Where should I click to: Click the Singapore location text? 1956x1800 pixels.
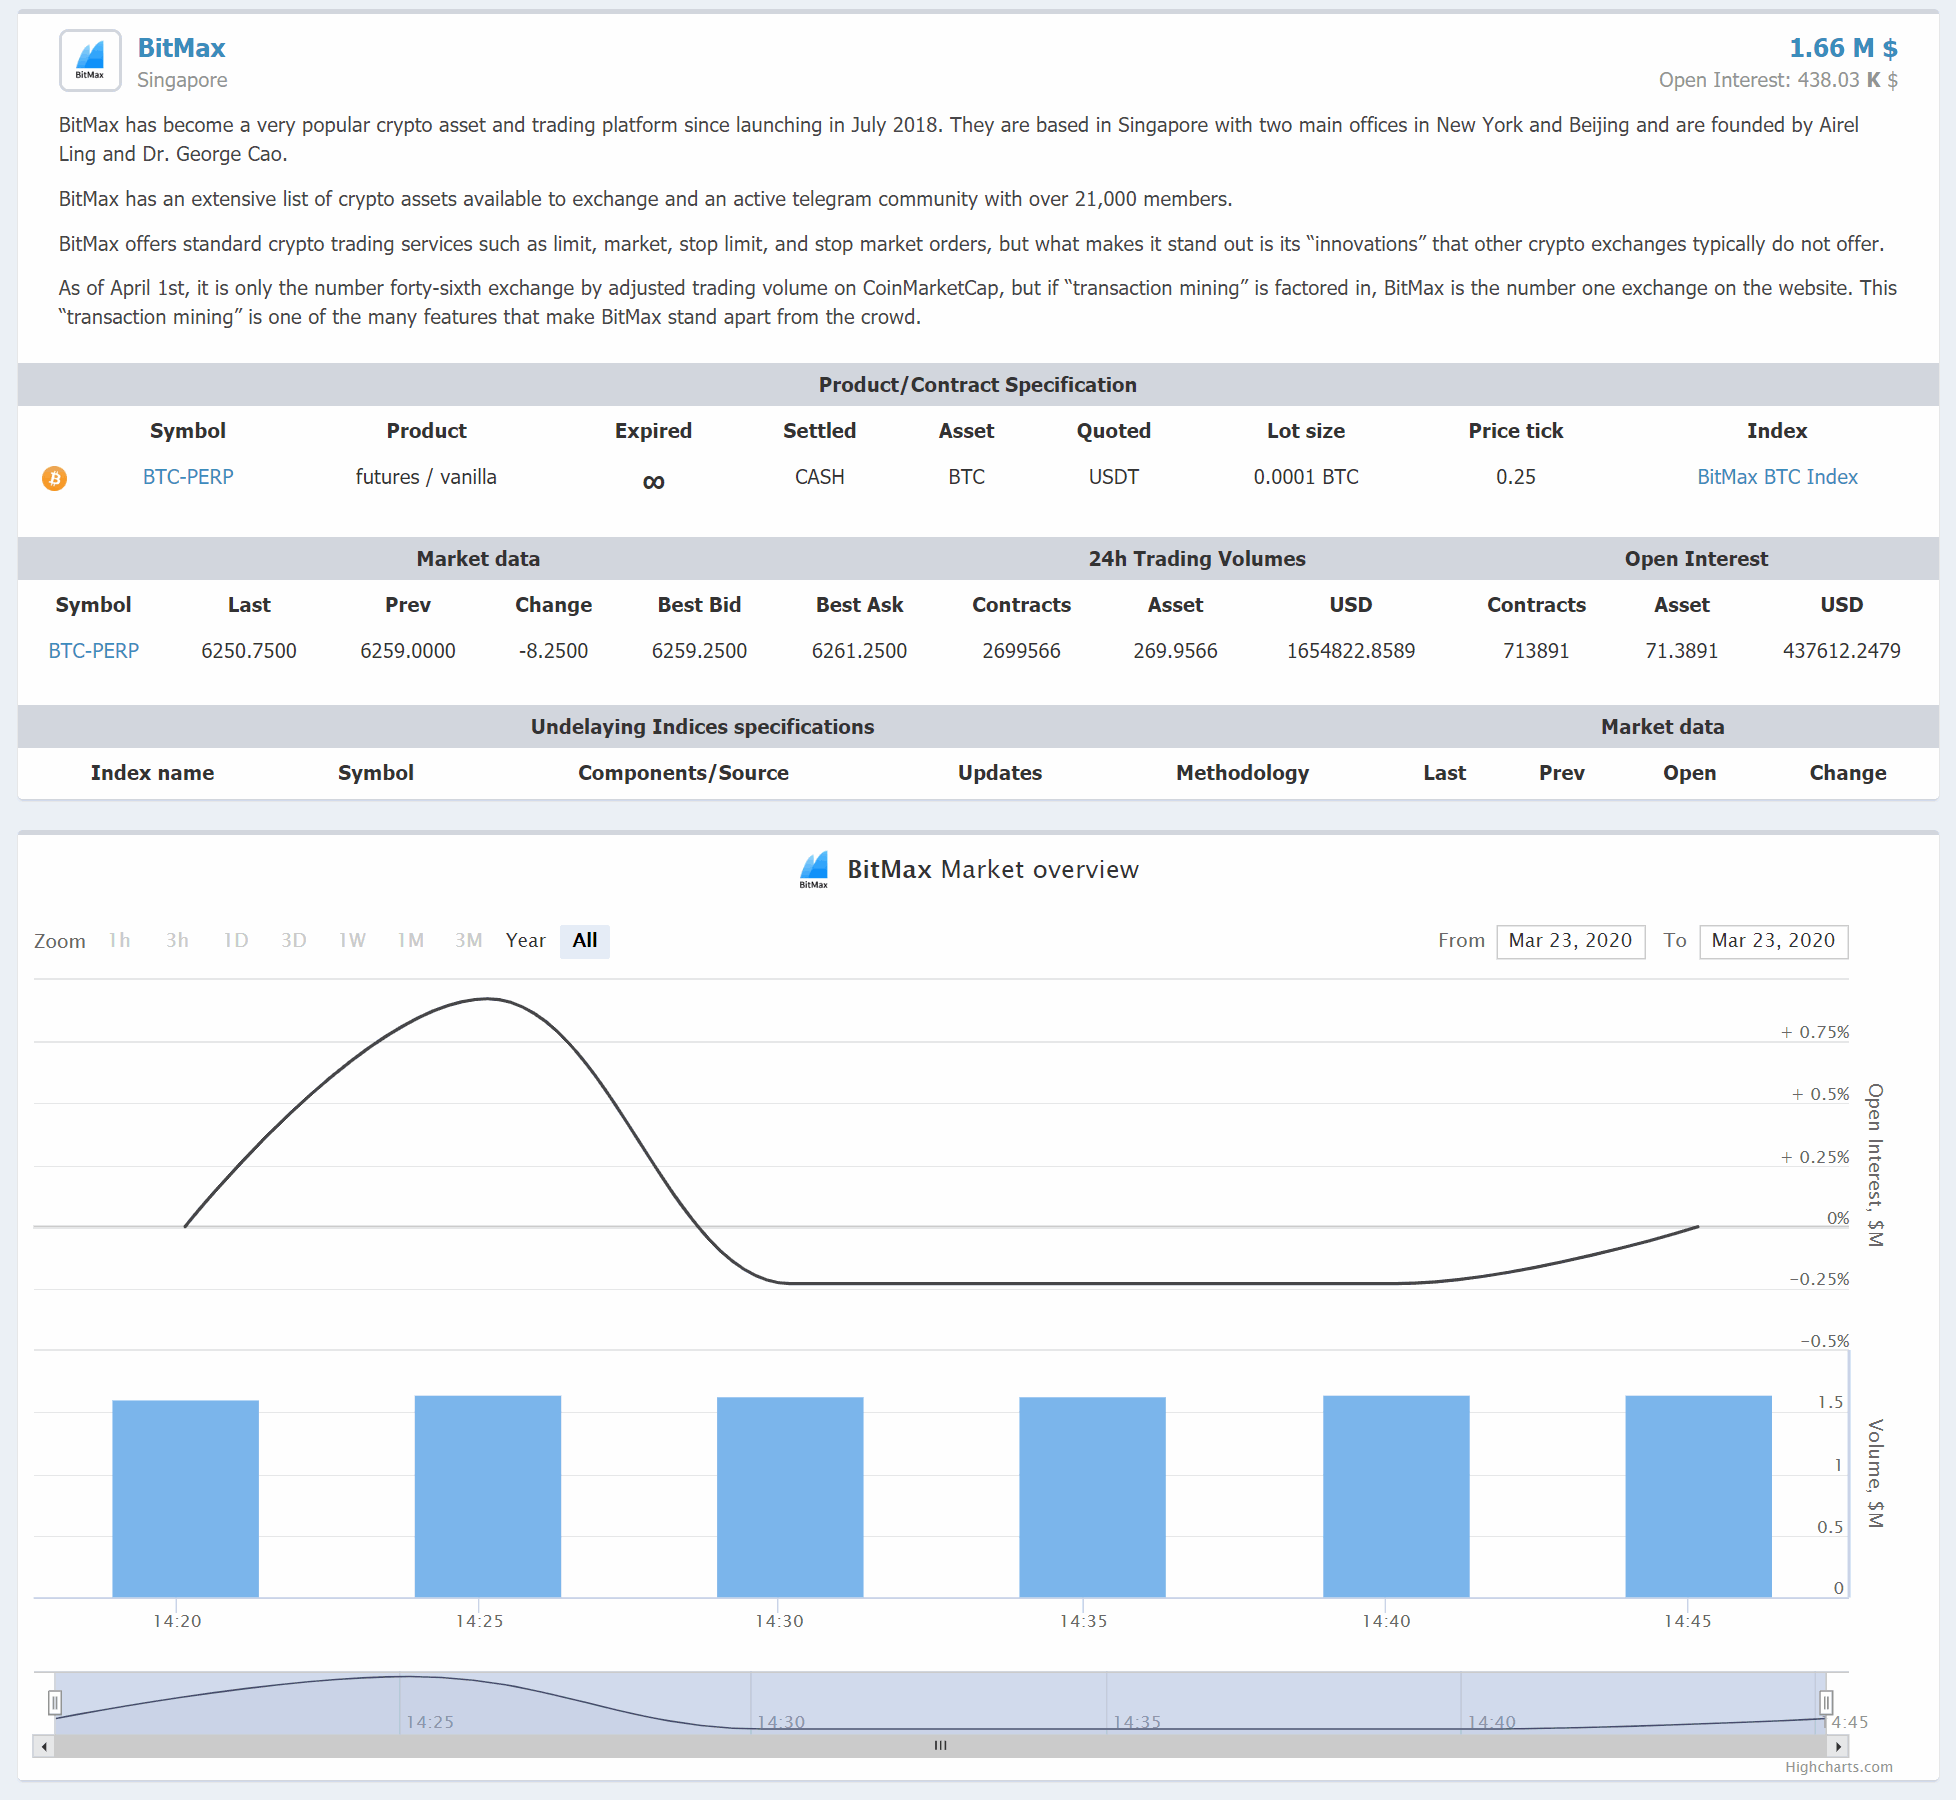click(x=182, y=80)
